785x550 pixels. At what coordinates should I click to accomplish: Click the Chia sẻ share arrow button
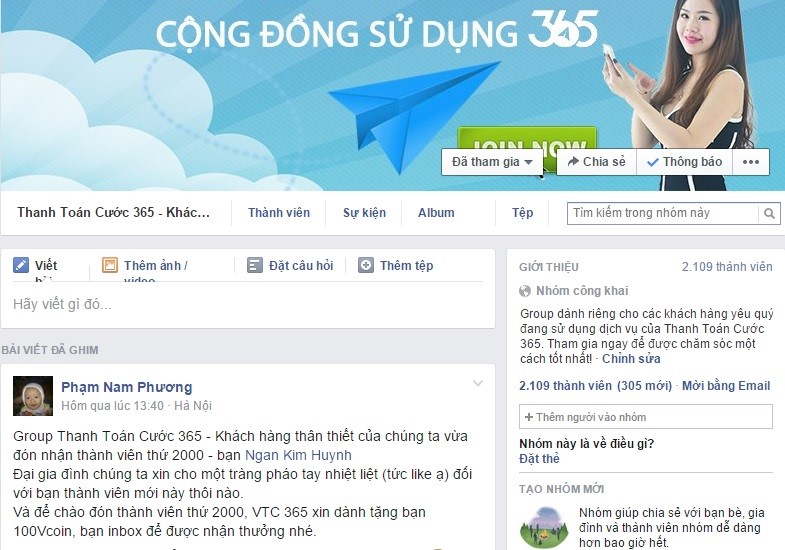(x=596, y=162)
